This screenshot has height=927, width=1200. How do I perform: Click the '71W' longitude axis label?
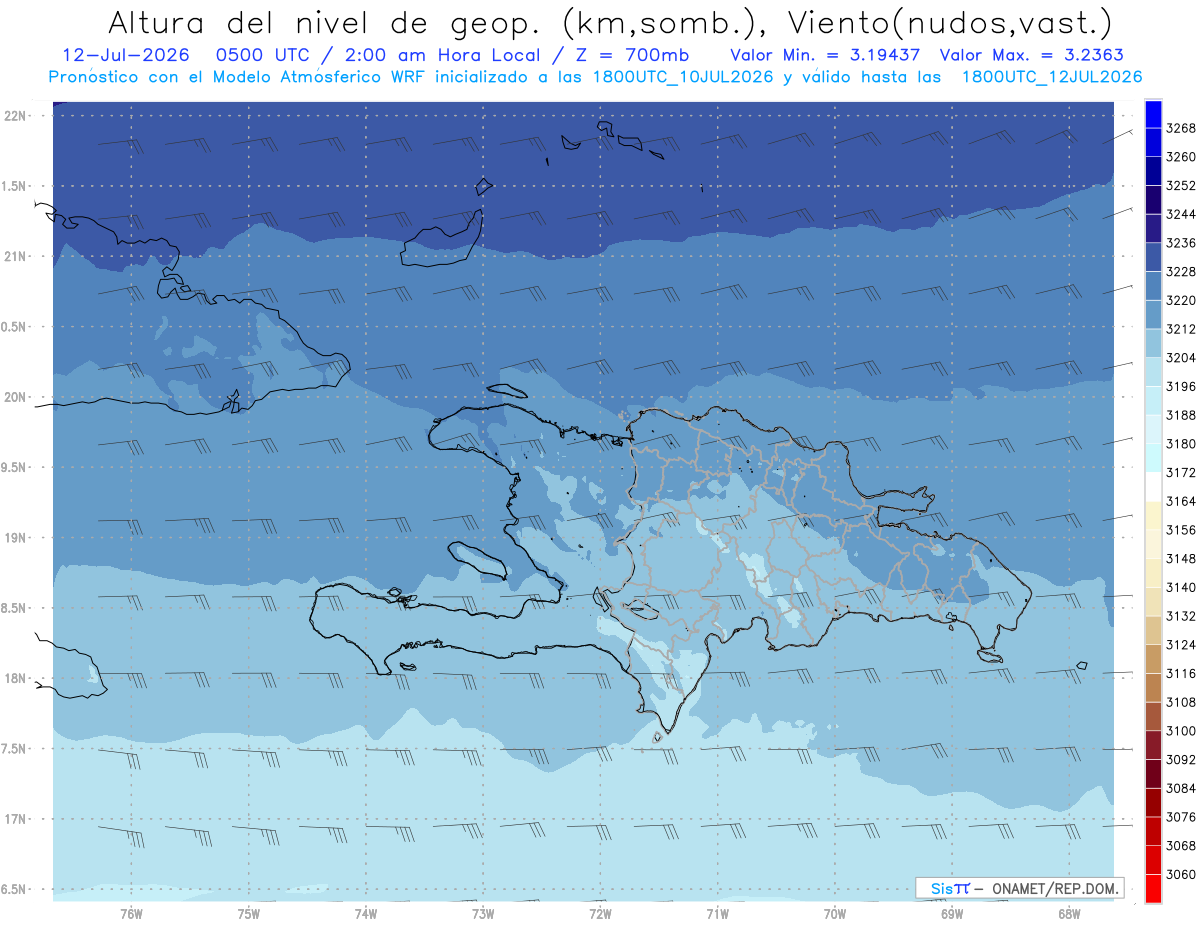(717, 914)
